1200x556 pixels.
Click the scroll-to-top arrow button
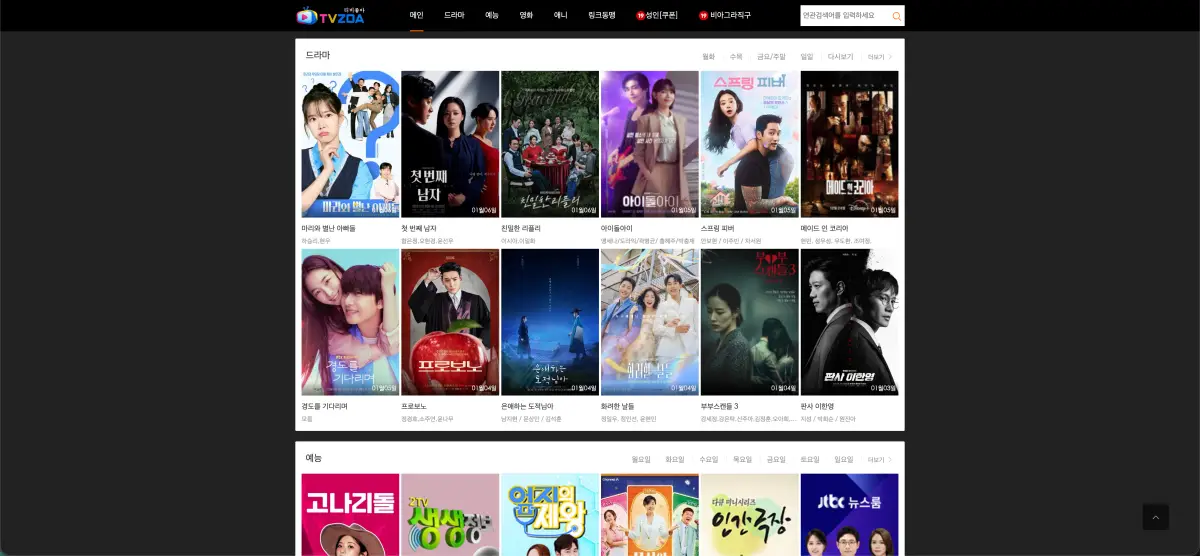[x=1155, y=517]
